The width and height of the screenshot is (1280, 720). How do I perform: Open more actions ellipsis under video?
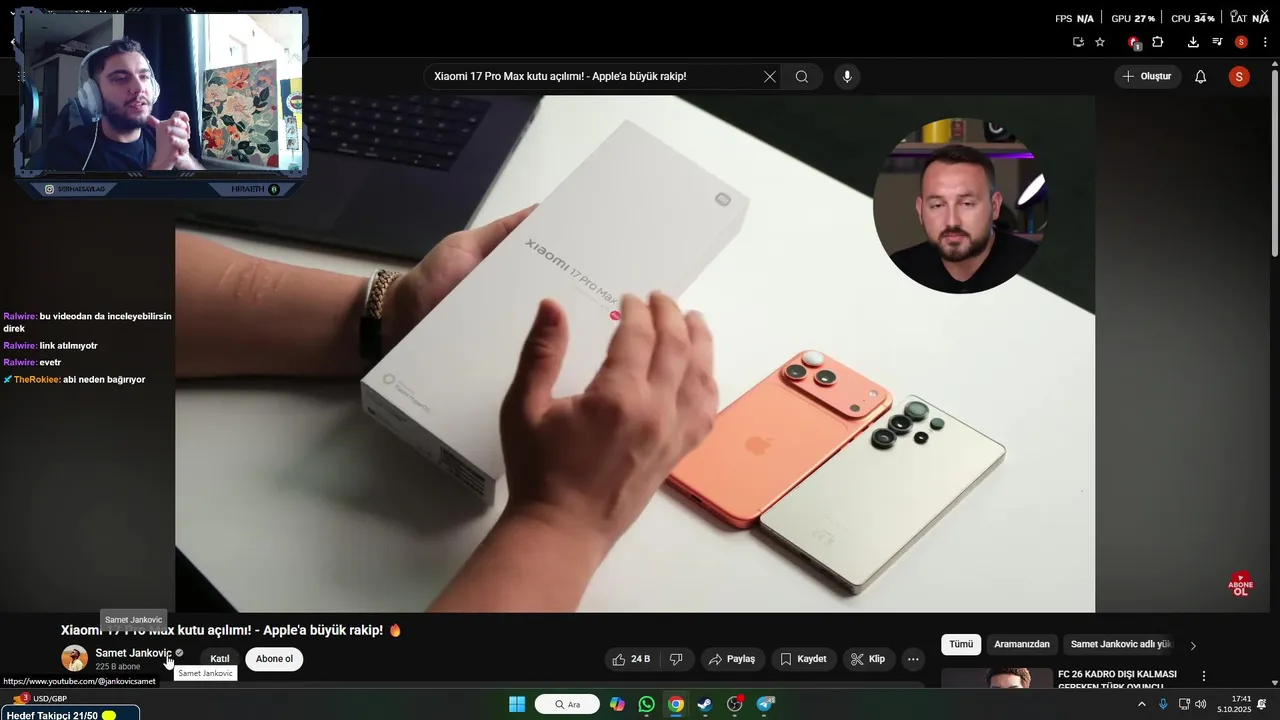click(912, 659)
